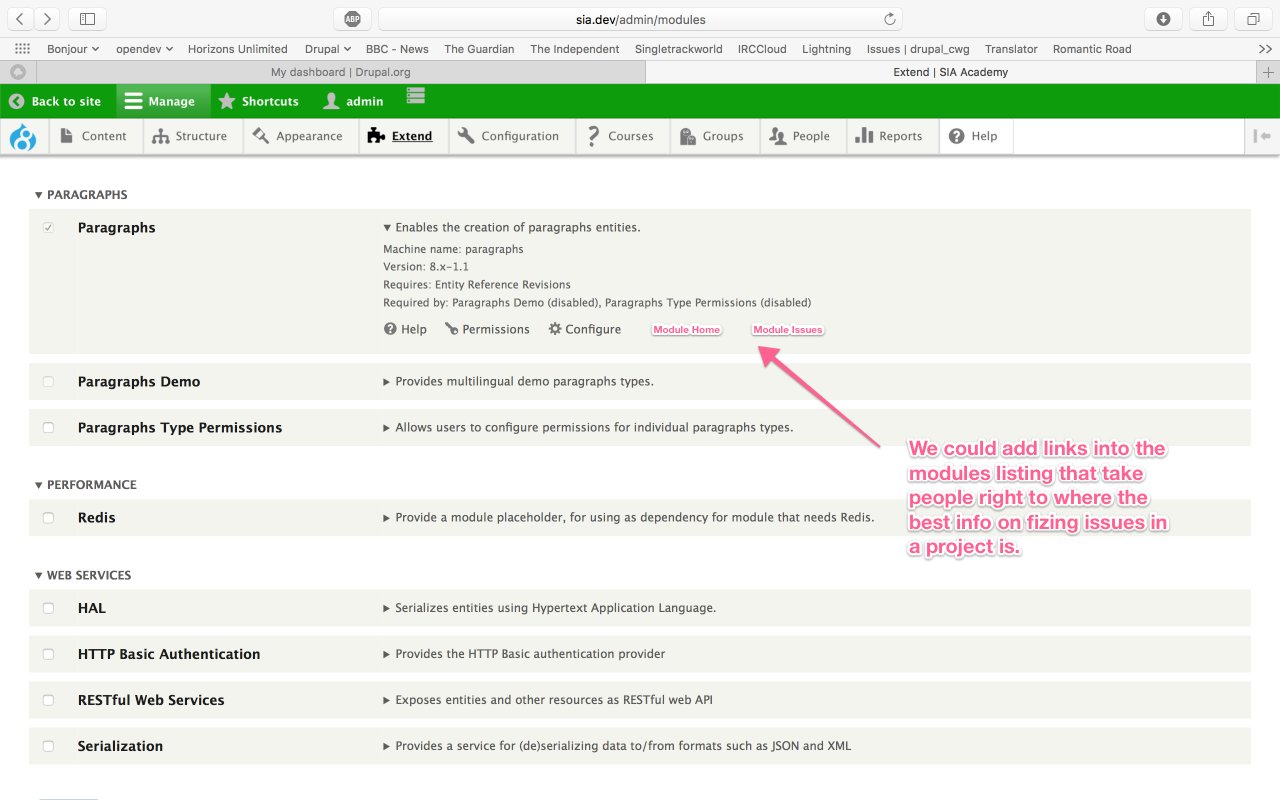Viewport: 1280px width, 800px height.
Task: Open the Favorites grid icon
Action: coord(22,48)
